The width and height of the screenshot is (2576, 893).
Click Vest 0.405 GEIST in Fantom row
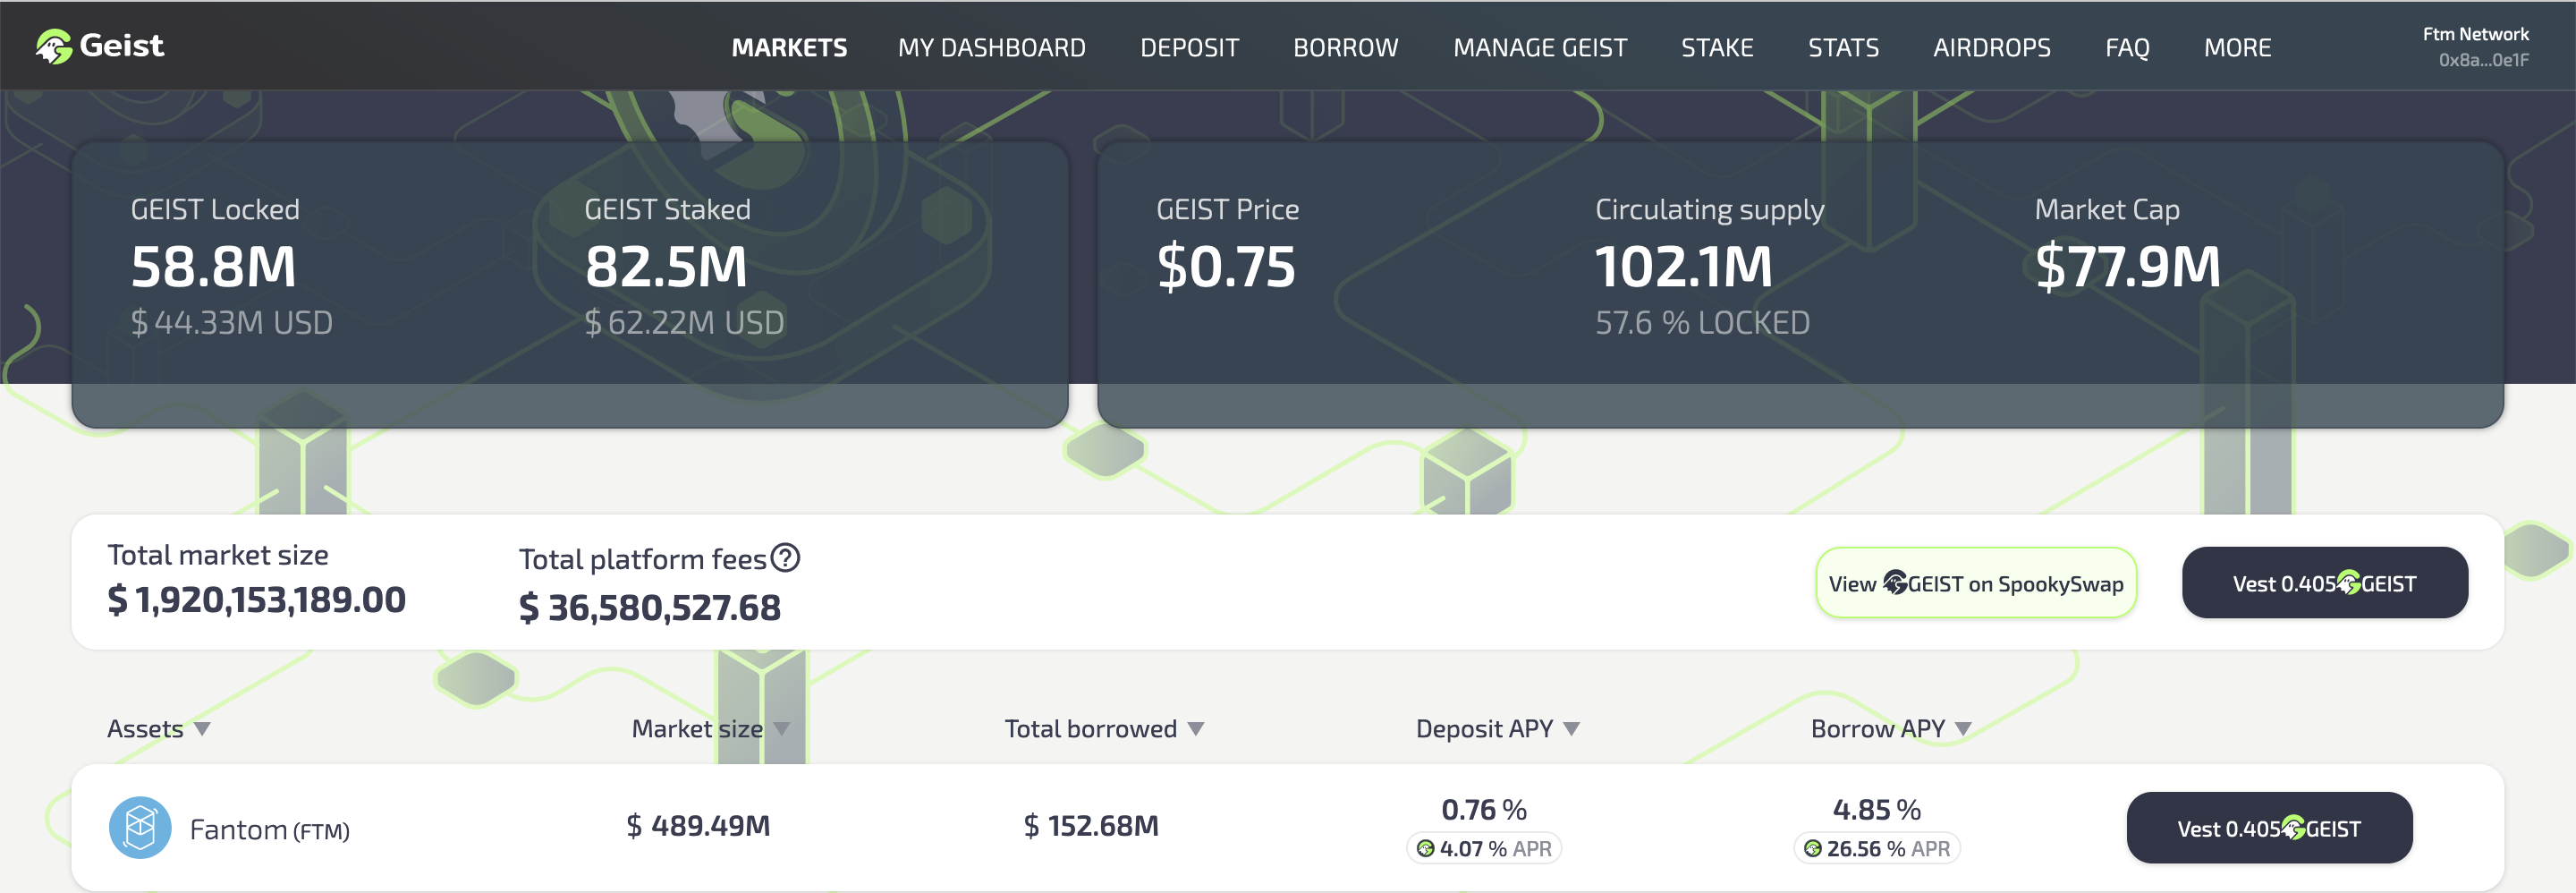(x=2269, y=828)
